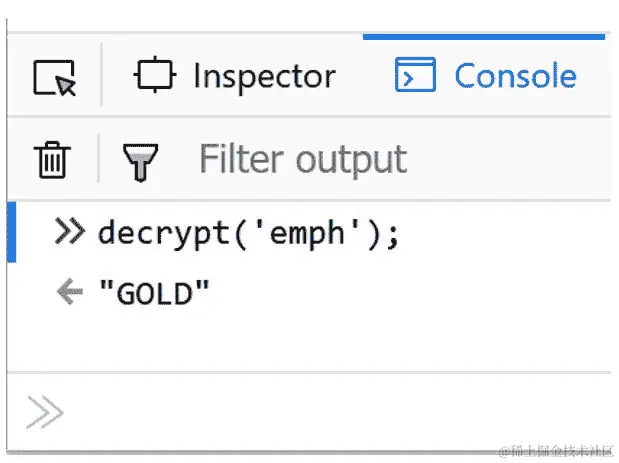Click the Inspector panel icon
The width and height of the screenshot is (619, 463).
coord(155,74)
